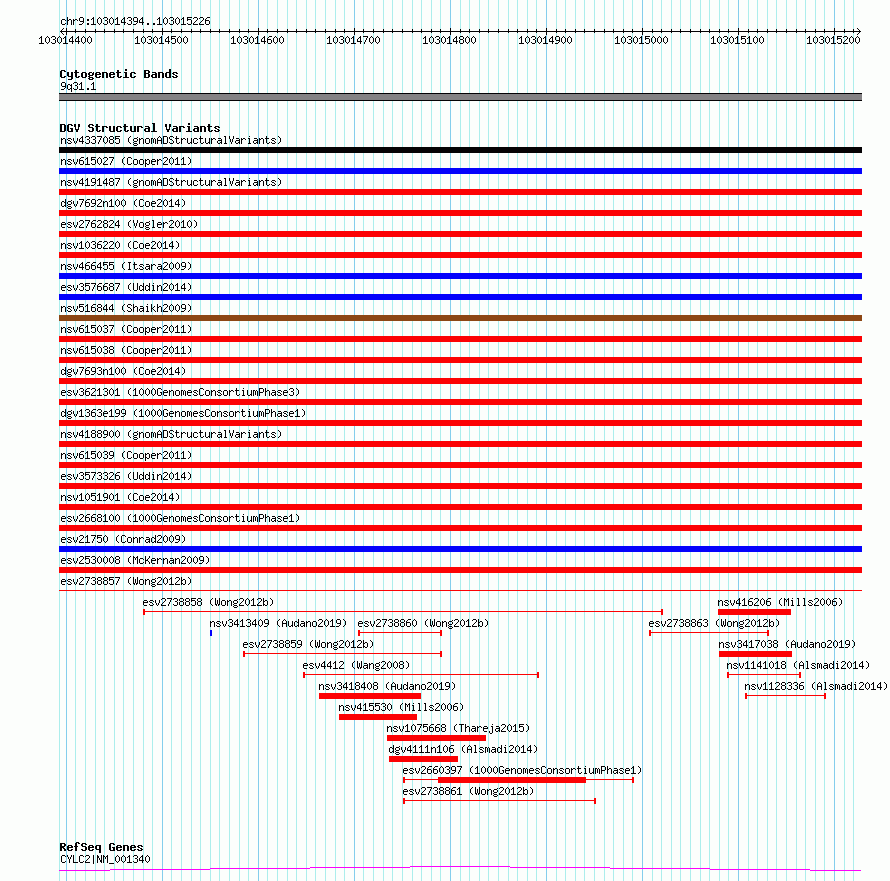Open the nsv615027 (Cooper2011) variant
The image size is (890, 881).
(x=126, y=161)
